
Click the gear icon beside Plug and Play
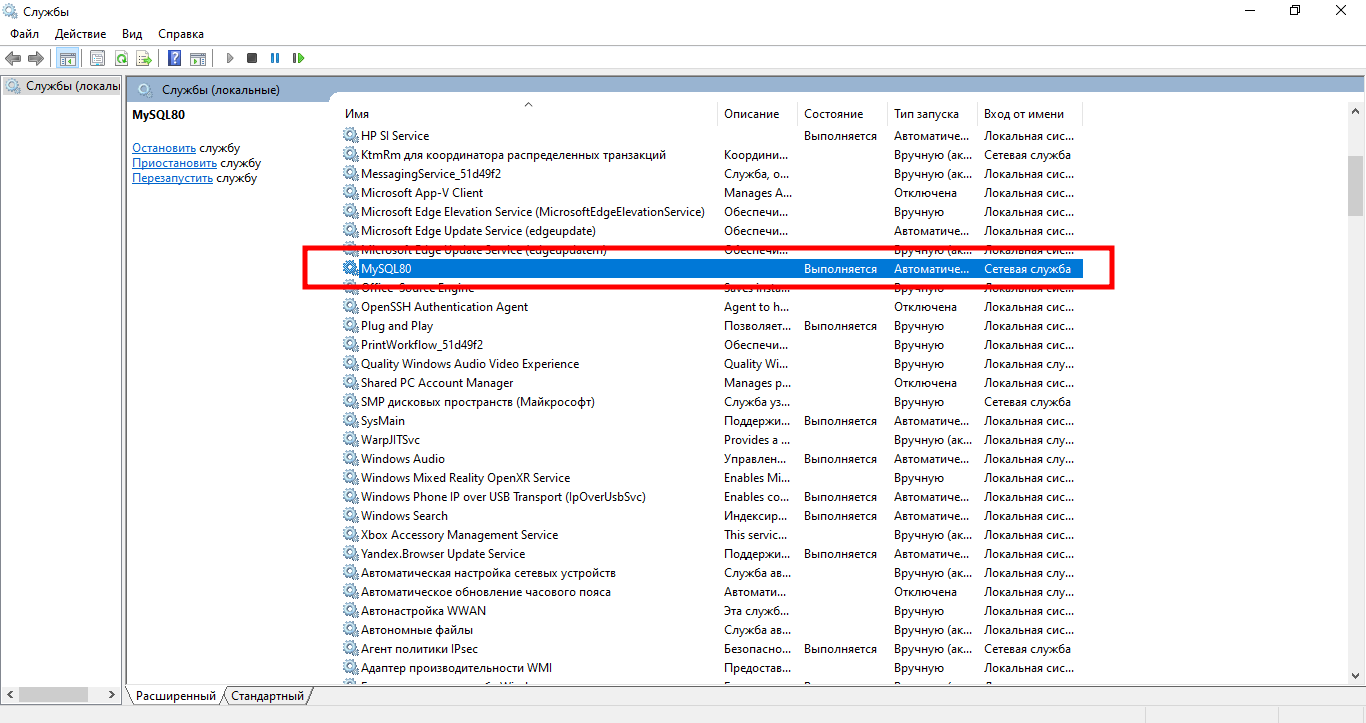tap(350, 326)
